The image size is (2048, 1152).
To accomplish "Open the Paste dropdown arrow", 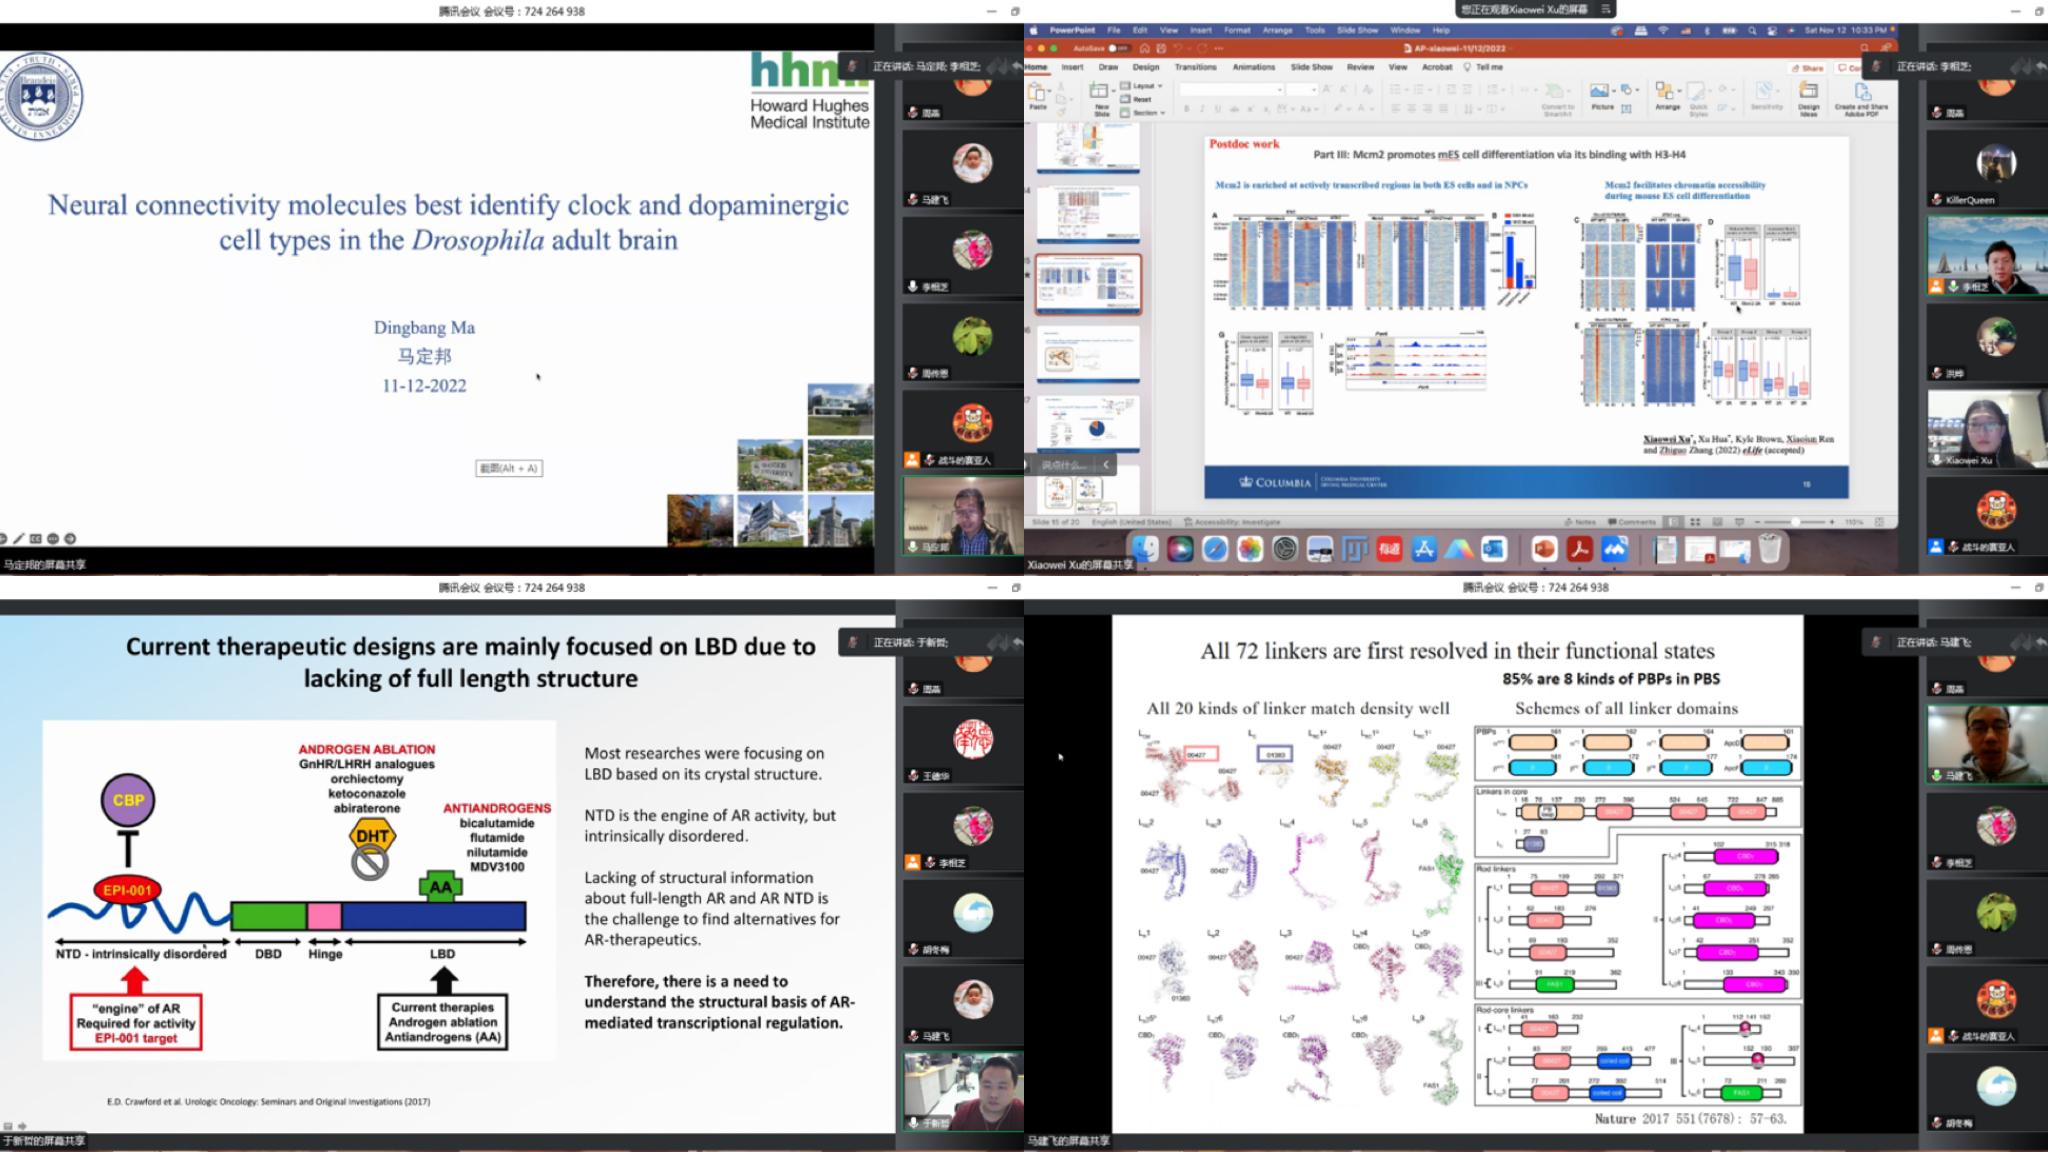I will 1049,91.
